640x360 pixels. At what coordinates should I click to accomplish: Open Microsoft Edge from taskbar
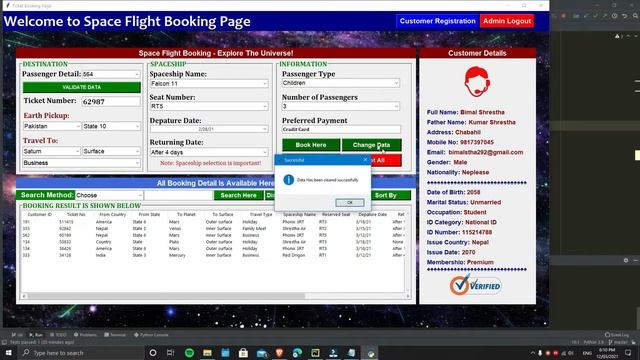298,353
